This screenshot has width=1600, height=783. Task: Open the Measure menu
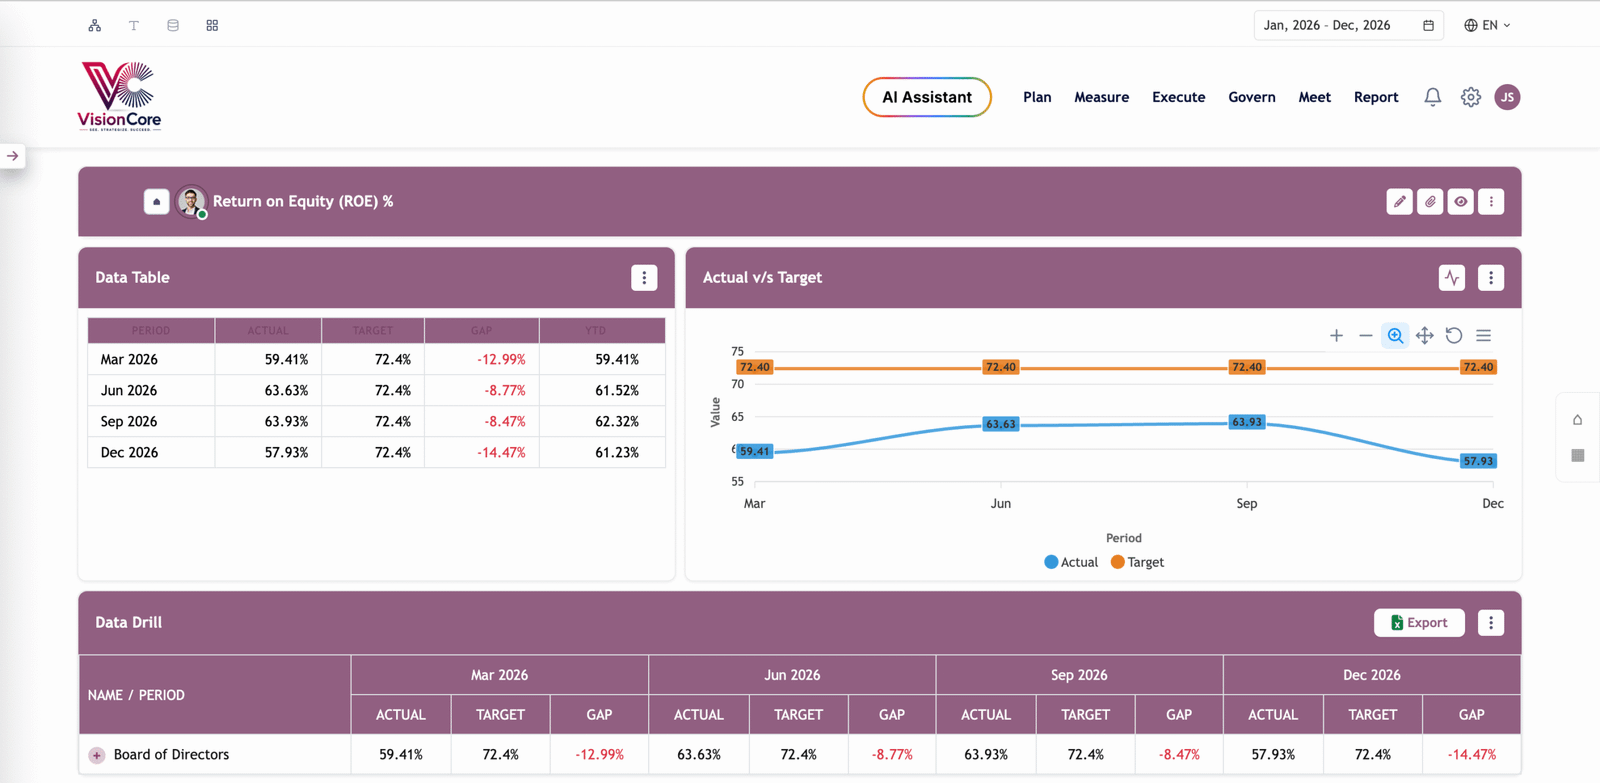pyautogui.click(x=1102, y=97)
